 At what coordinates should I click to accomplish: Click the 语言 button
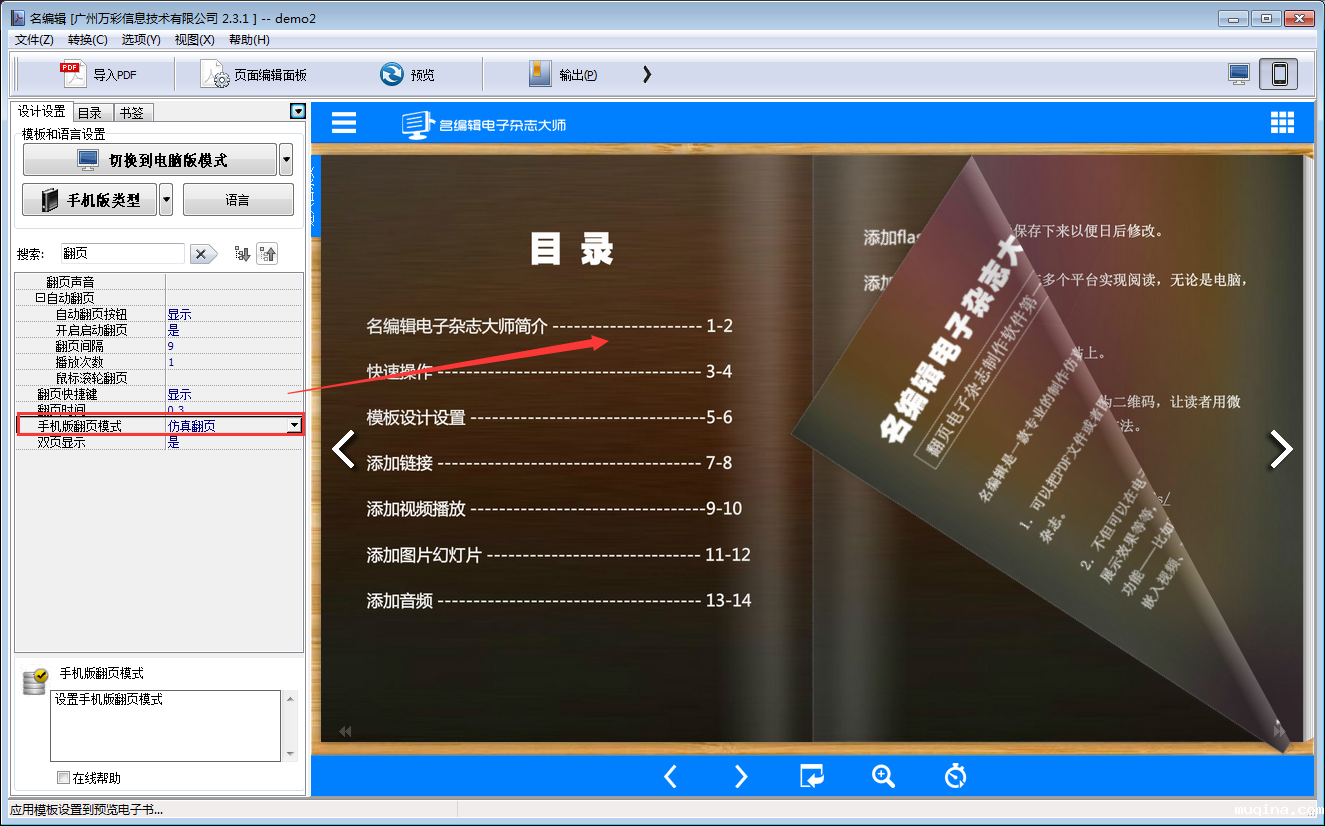click(238, 200)
